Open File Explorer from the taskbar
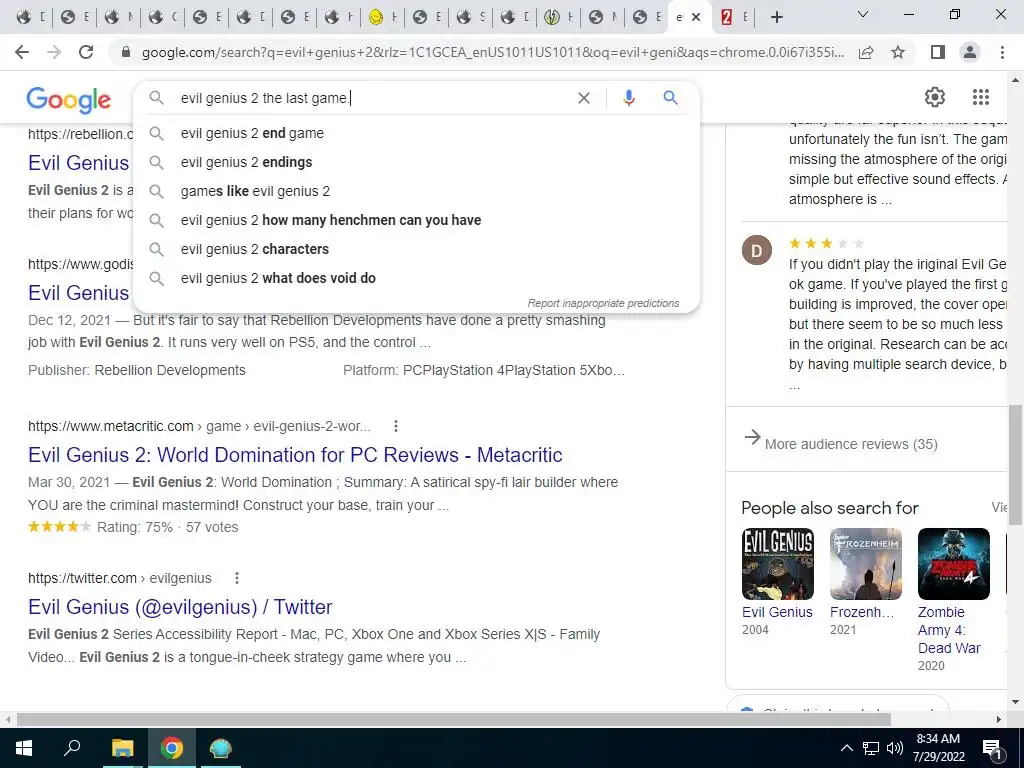 tap(122, 748)
